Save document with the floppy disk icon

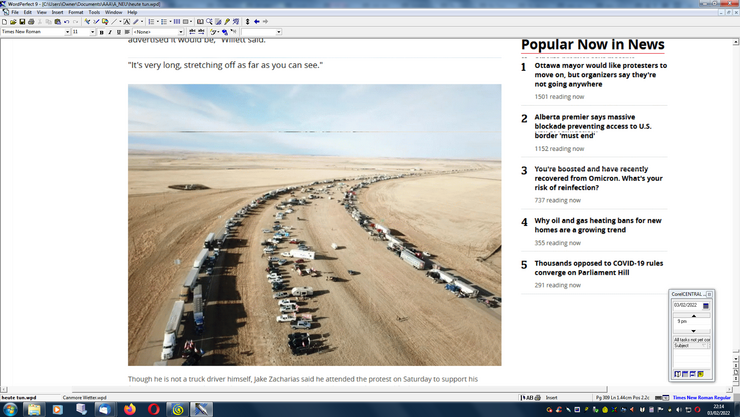tap(22, 22)
